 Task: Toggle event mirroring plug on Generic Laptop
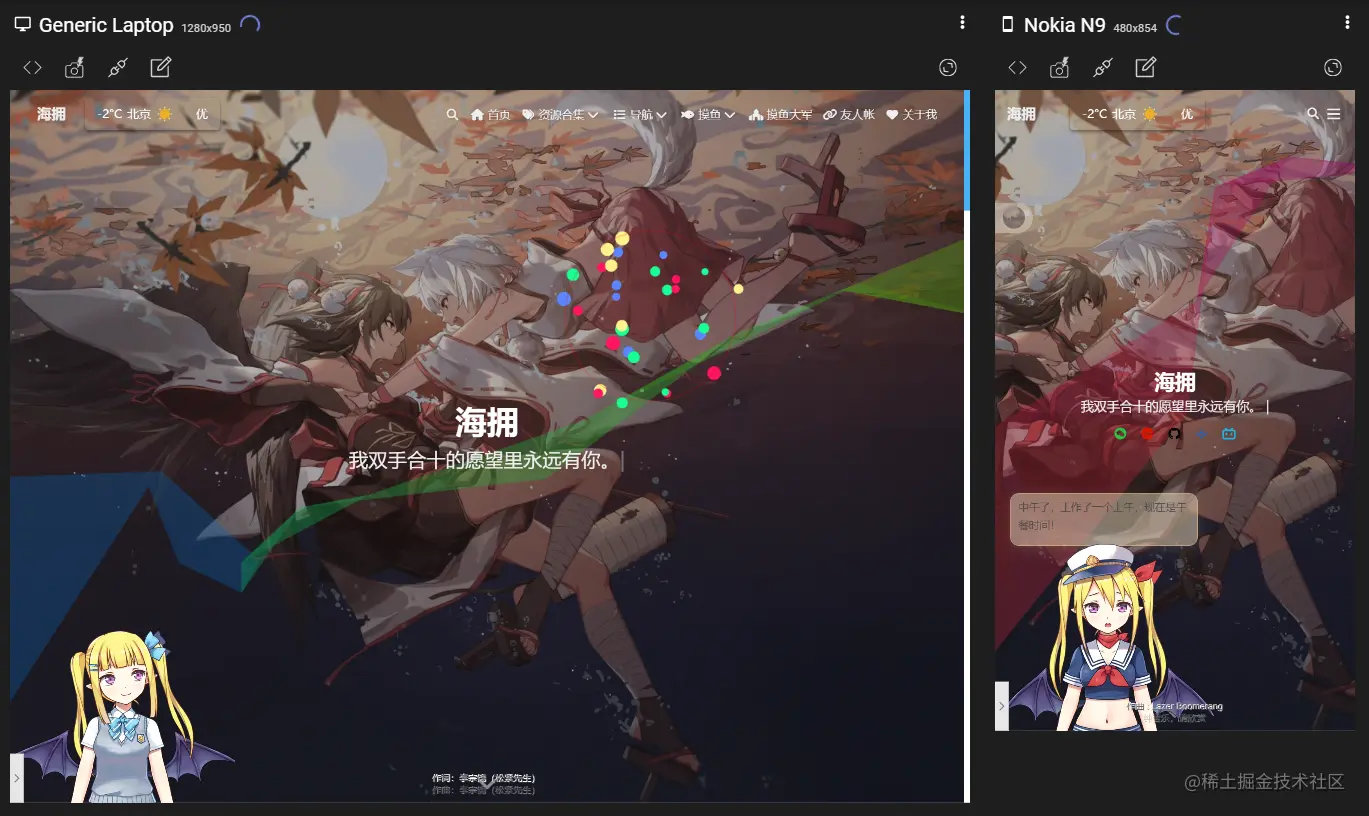[x=118, y=68]
